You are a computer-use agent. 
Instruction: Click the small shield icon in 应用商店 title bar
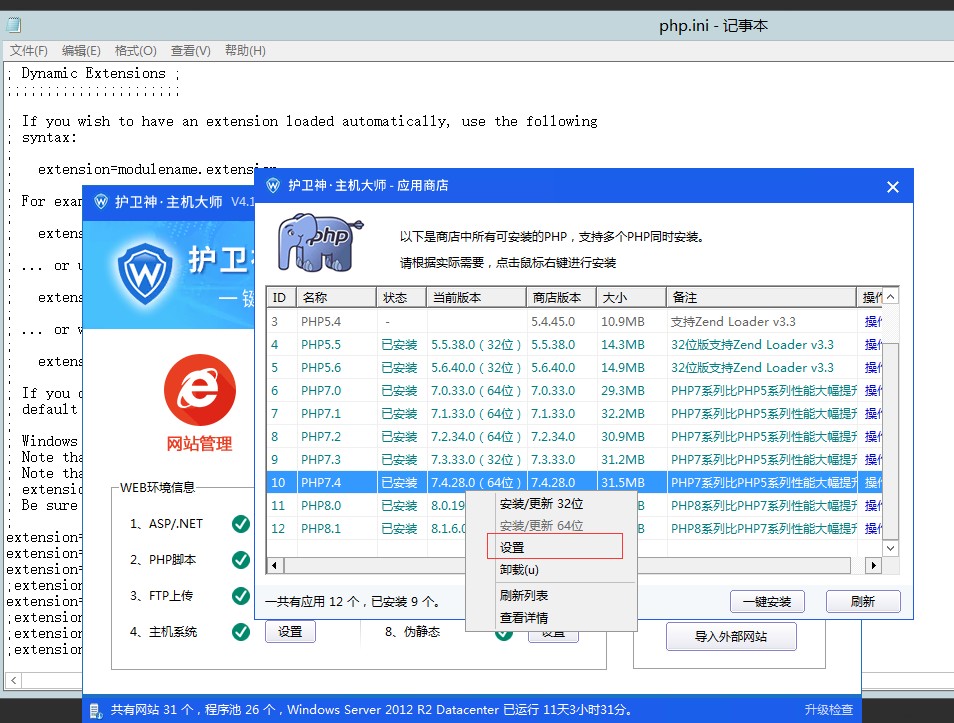click(273, 185)
